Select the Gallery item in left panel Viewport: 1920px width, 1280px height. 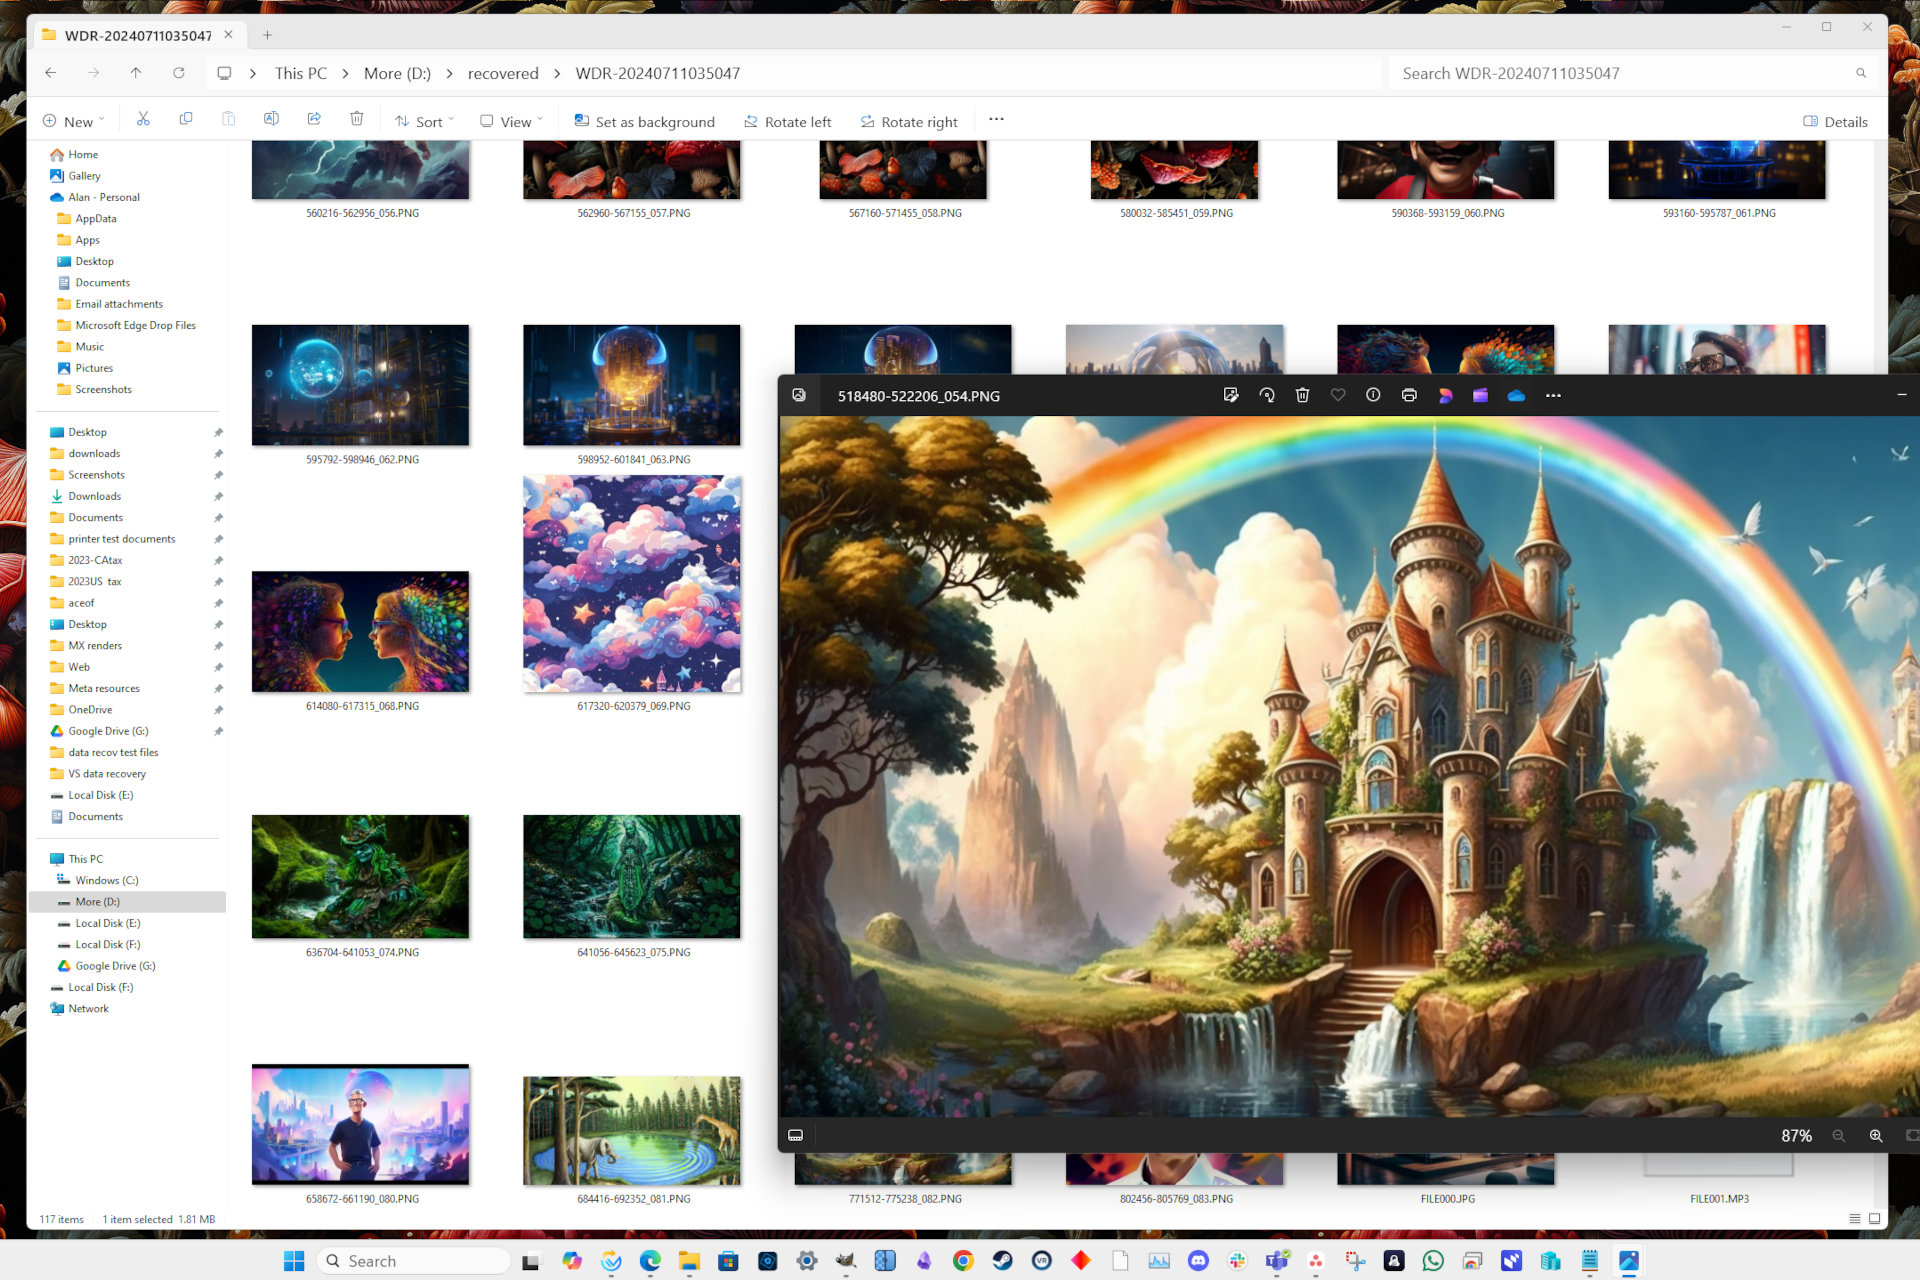click(x=83, y=174)
